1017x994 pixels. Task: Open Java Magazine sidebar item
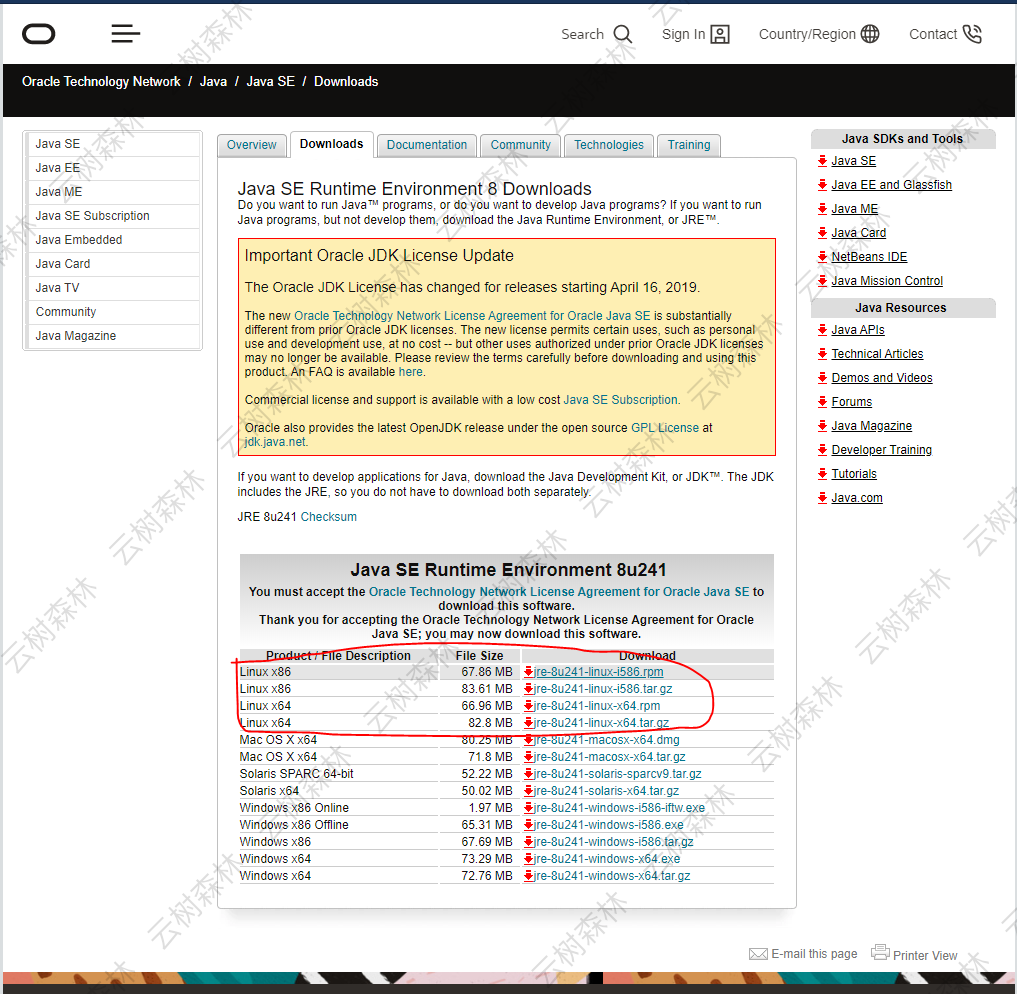click(113, 336)
